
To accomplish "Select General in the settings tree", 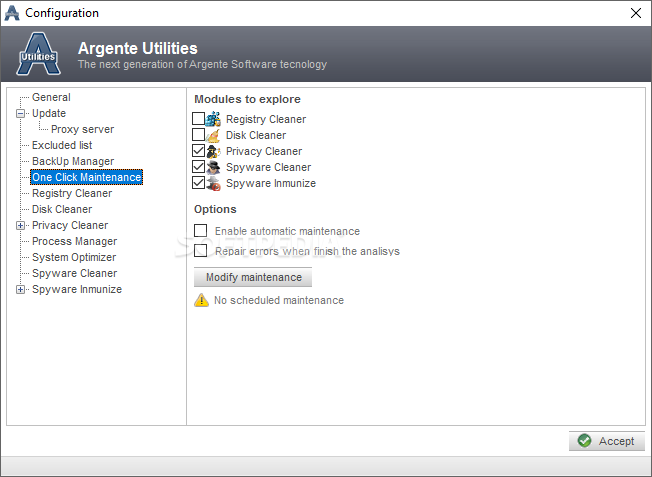I will pyautogui.click(x=51, y=97).
